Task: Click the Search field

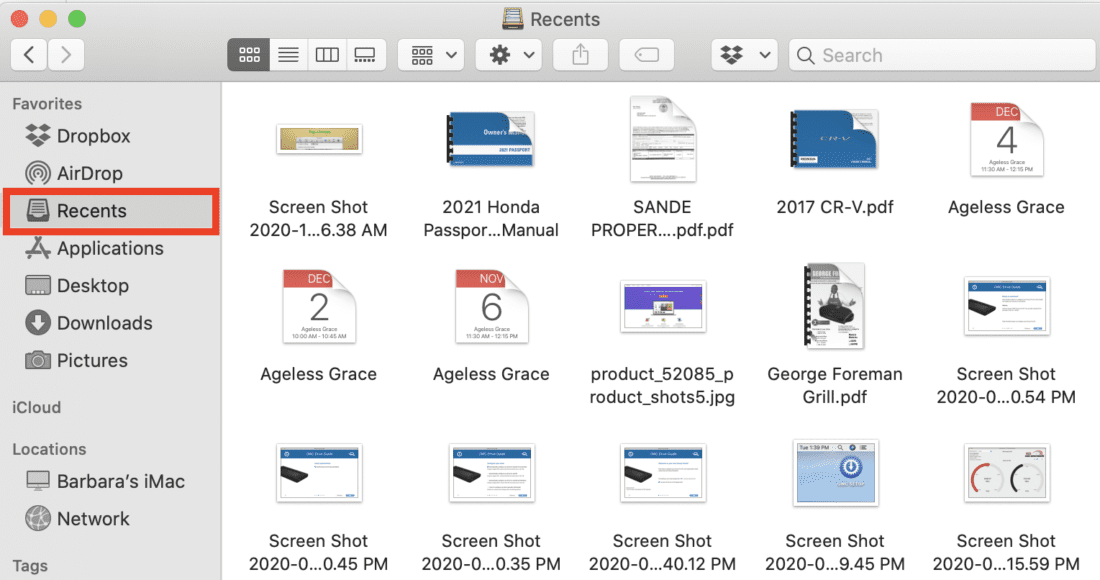Action: pos(942,55)
